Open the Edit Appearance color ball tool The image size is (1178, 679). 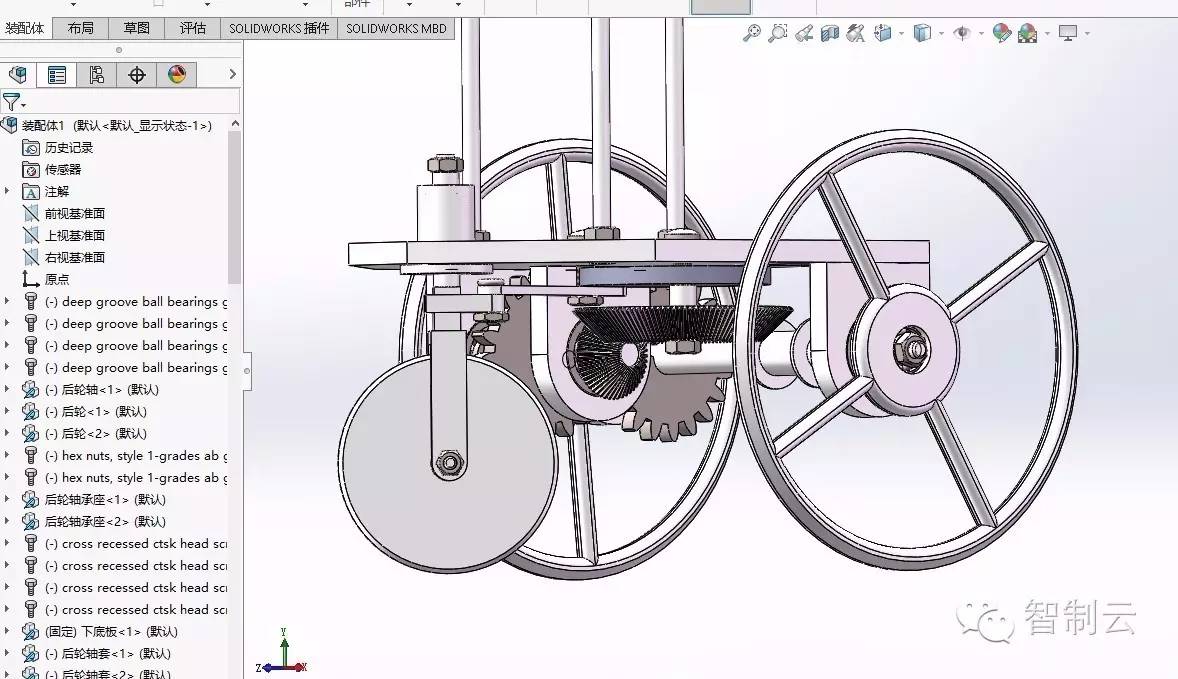1001,33
